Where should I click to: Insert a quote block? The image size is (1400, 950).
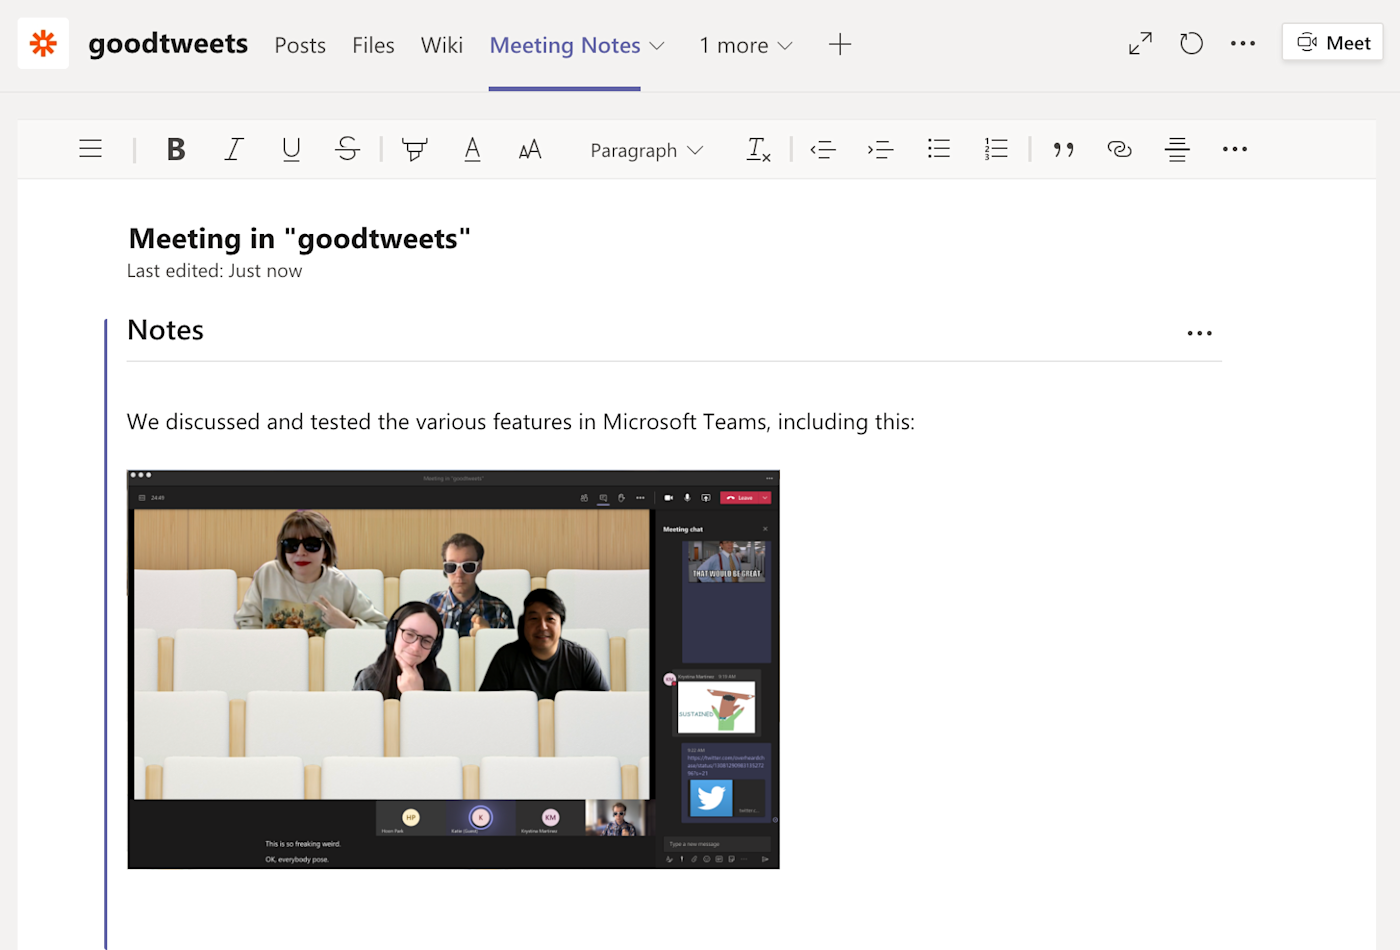point(1063,150)
